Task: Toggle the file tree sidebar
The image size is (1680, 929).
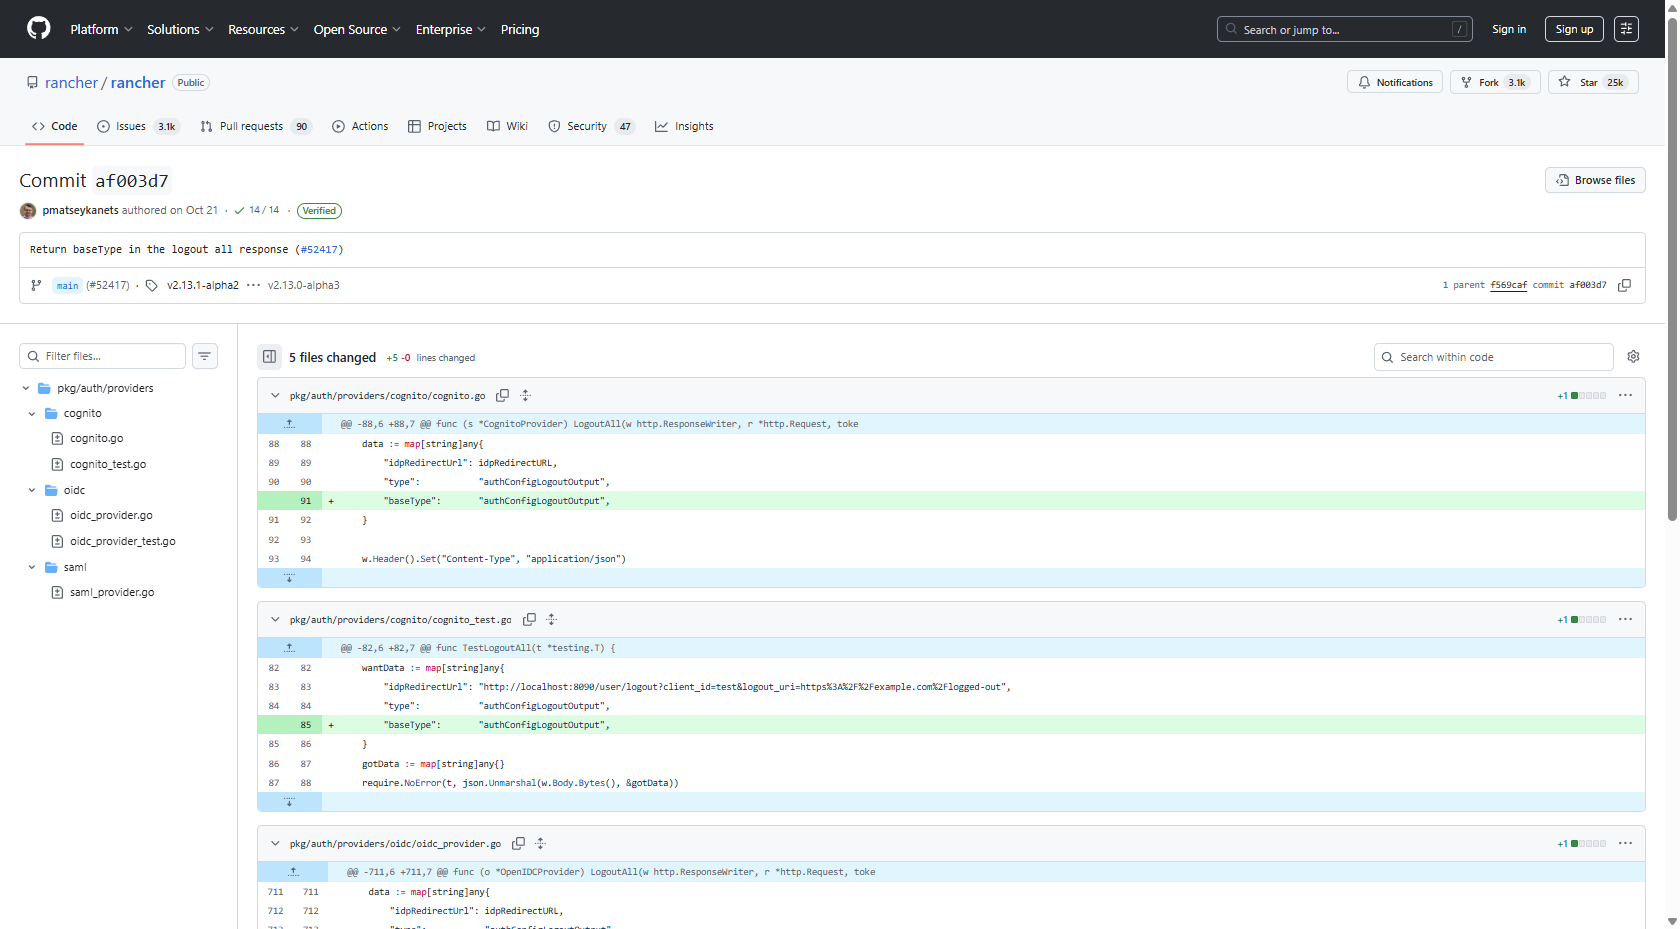Action: point(269,357)
